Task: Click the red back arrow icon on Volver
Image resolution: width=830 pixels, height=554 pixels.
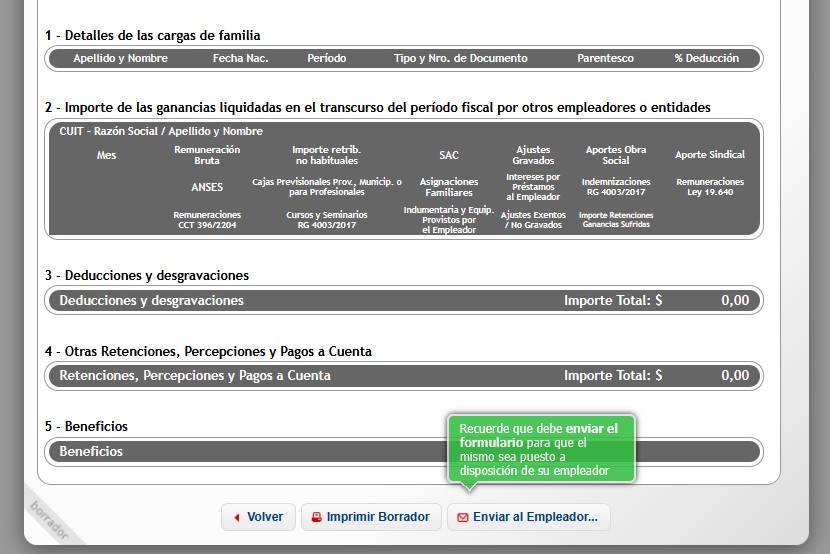Action: click(x=237, y=517)
